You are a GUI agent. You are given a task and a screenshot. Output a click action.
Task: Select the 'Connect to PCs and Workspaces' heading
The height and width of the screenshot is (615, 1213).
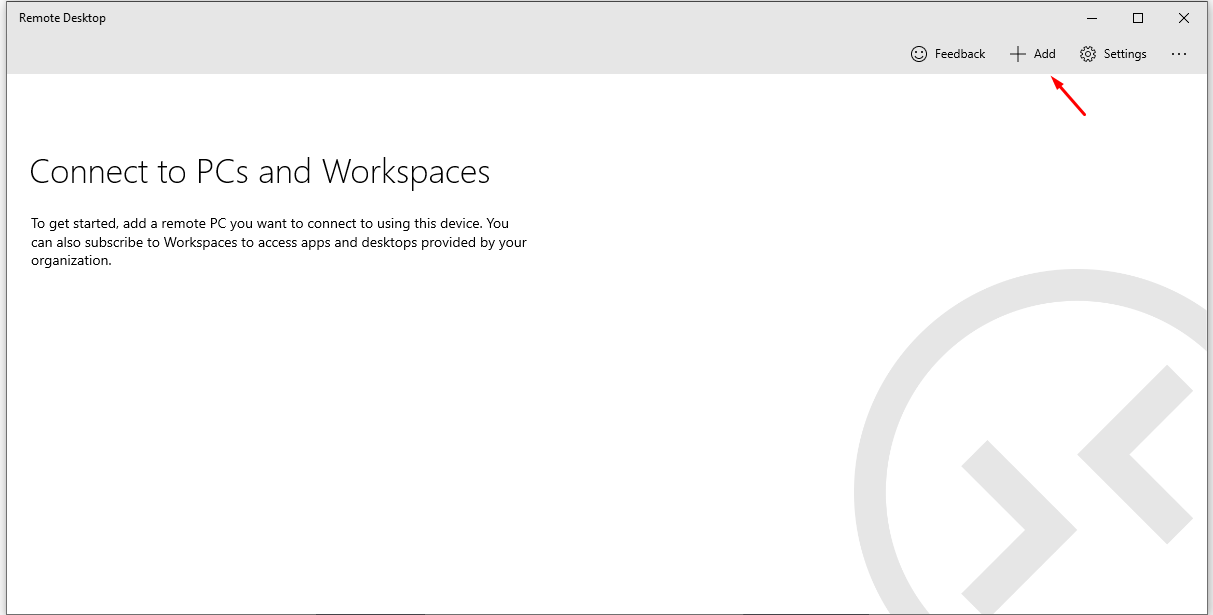pyautogui.click(x=260, y=172)
